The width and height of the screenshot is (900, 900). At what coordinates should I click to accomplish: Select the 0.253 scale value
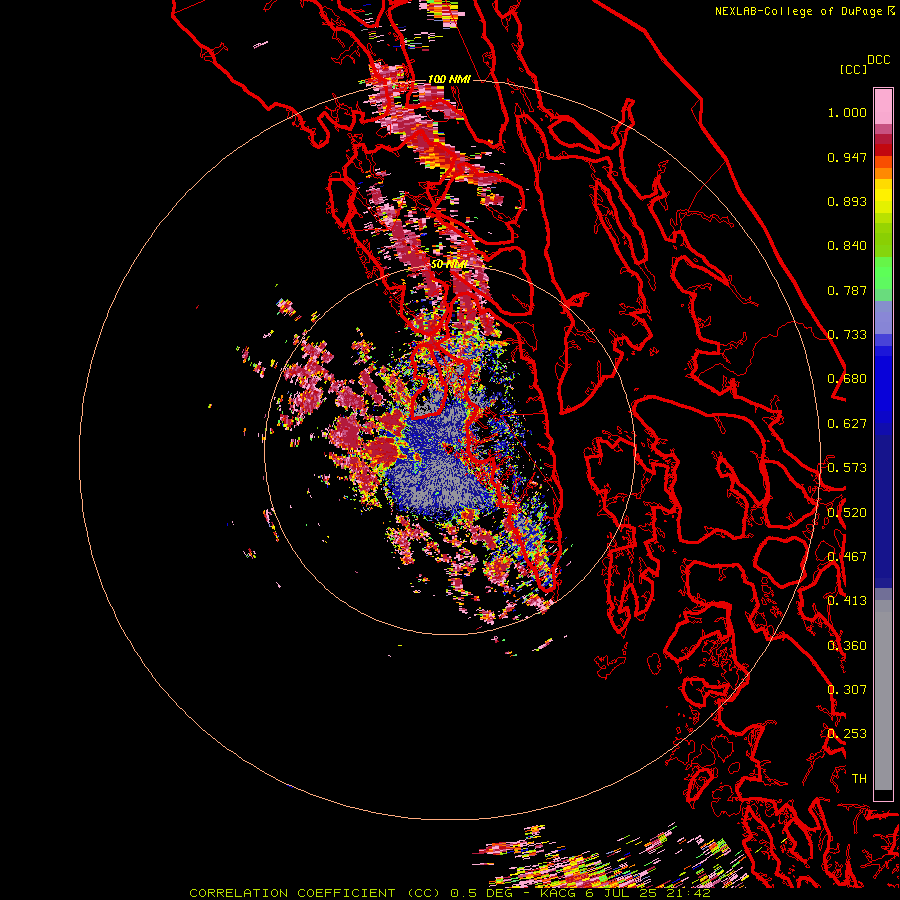pos(847,734)
